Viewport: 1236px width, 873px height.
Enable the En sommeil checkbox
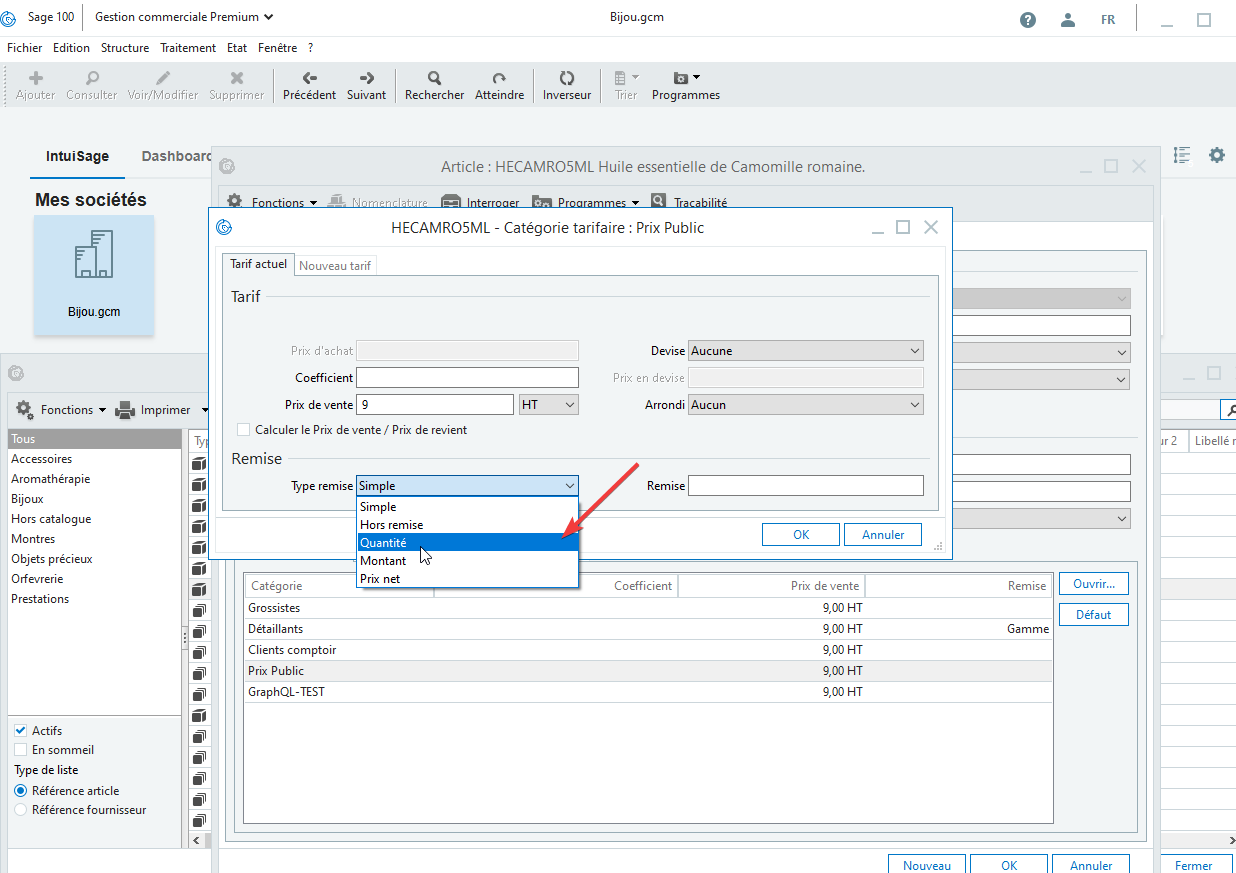coord(20,749)
